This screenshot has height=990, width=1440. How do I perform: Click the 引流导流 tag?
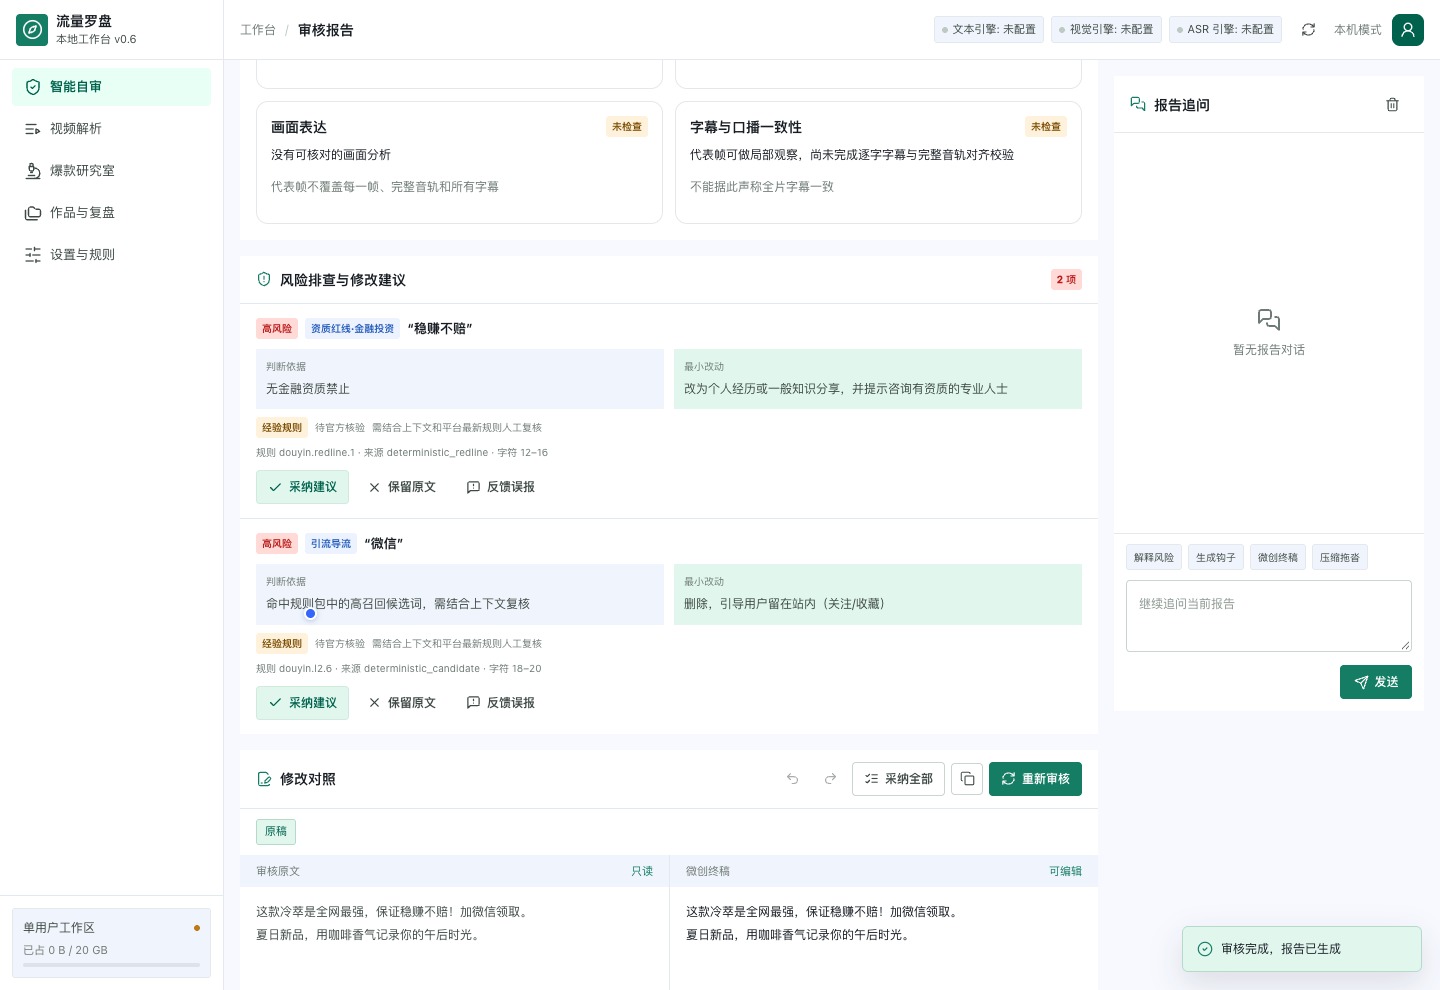coord(331,544)
